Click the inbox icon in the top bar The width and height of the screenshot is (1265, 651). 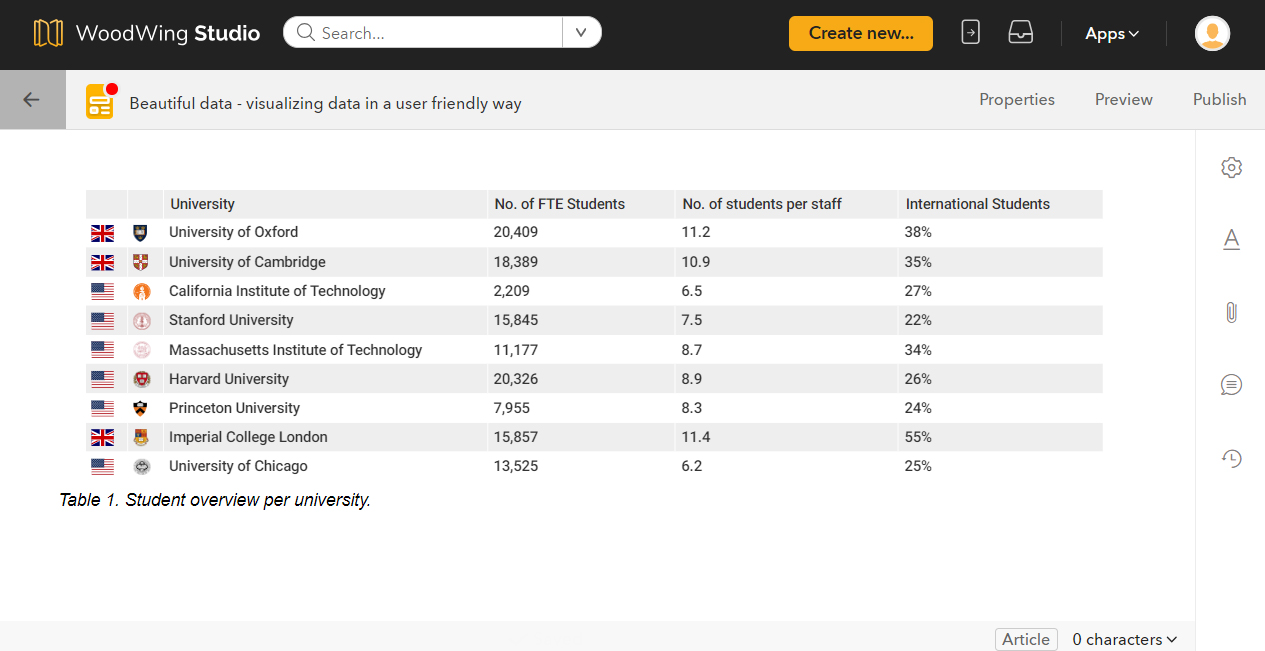tap(1020, 32)
